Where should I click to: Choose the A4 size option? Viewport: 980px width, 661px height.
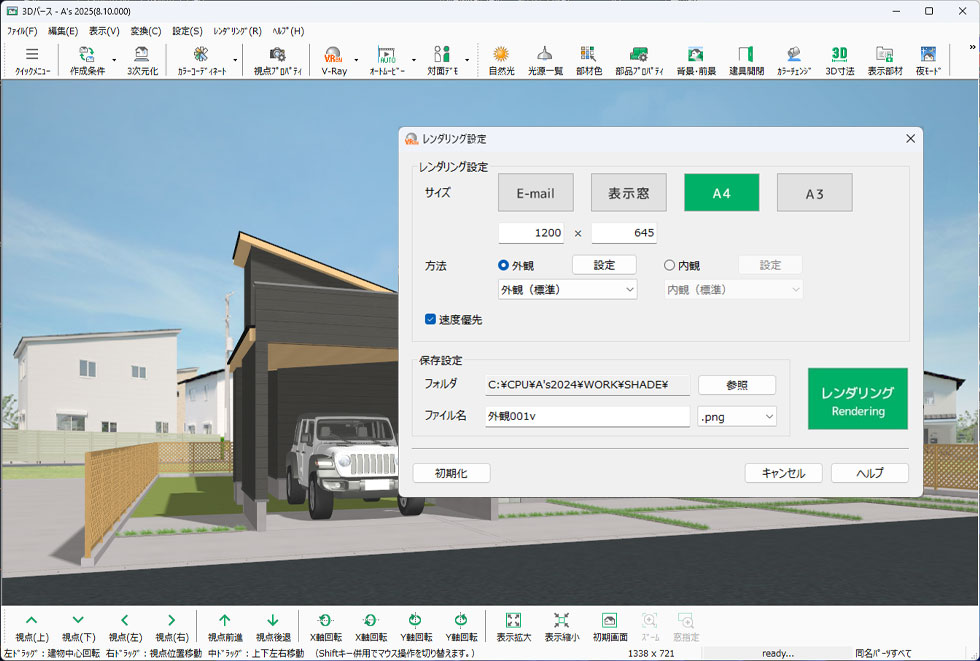point(722,193)
